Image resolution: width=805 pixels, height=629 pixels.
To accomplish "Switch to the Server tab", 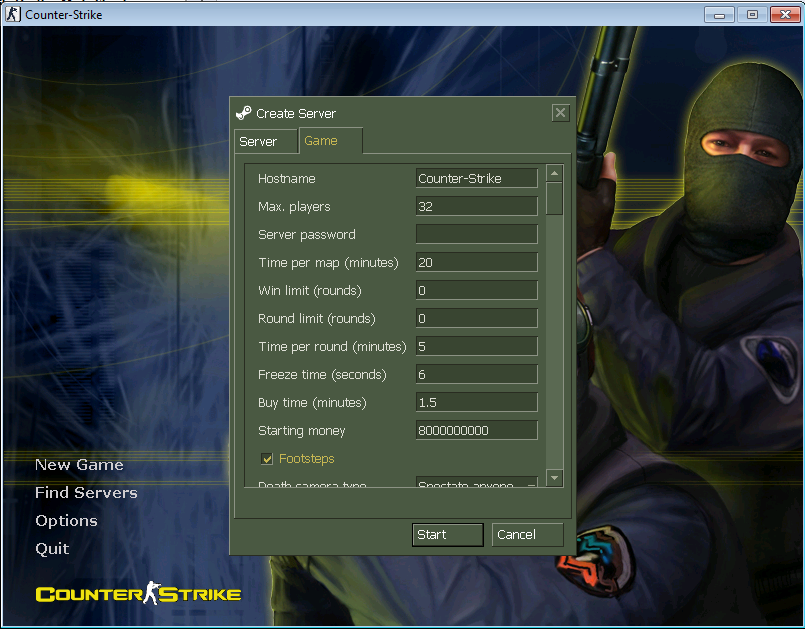I will pyautogui.click(x=265, y=141).
